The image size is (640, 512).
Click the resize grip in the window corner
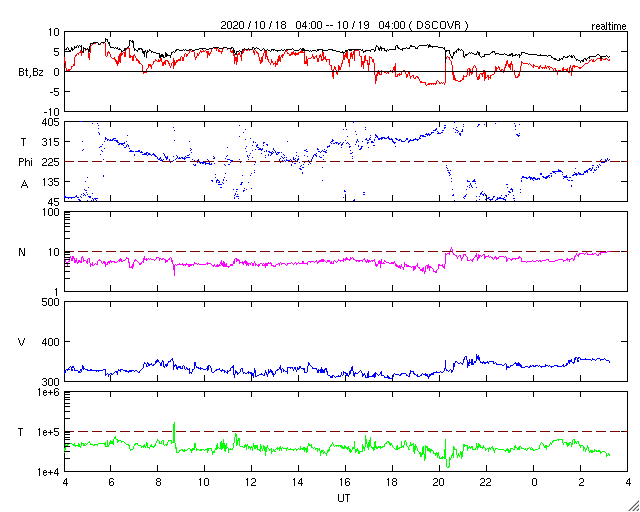pyautogui.click(x=633, y=505)
